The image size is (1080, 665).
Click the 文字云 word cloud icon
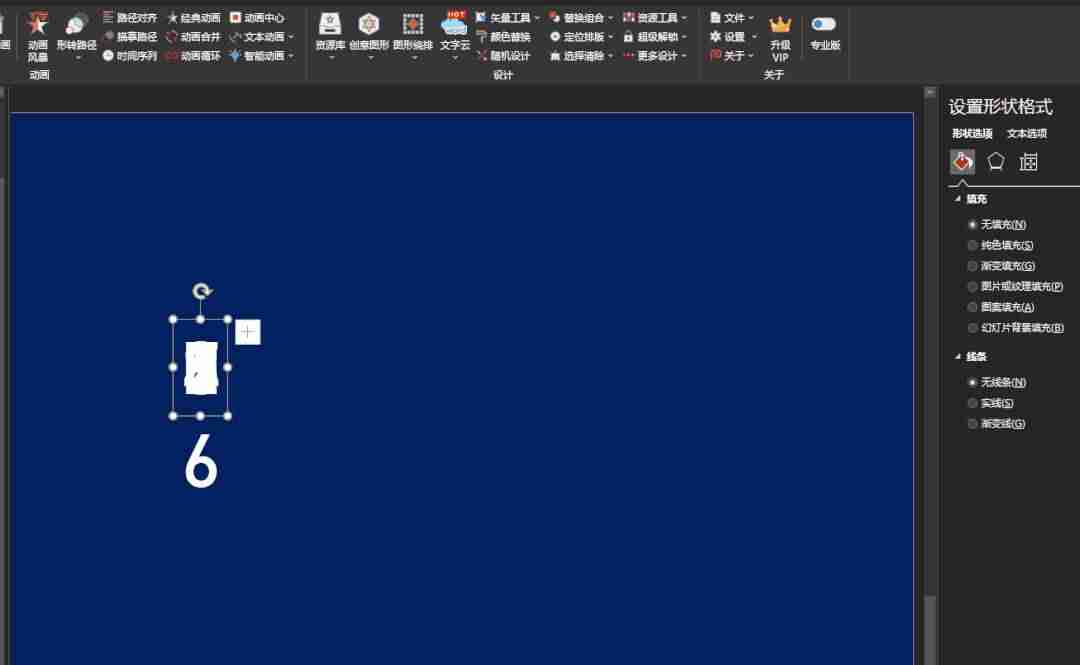point(455,32)
